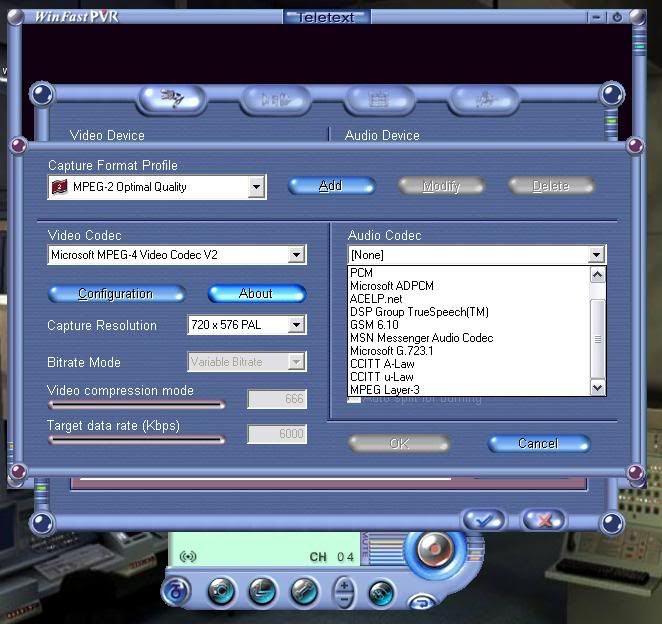Screen dimensions: 662x624
Task: Click the About button
Action: pos(256,293)
